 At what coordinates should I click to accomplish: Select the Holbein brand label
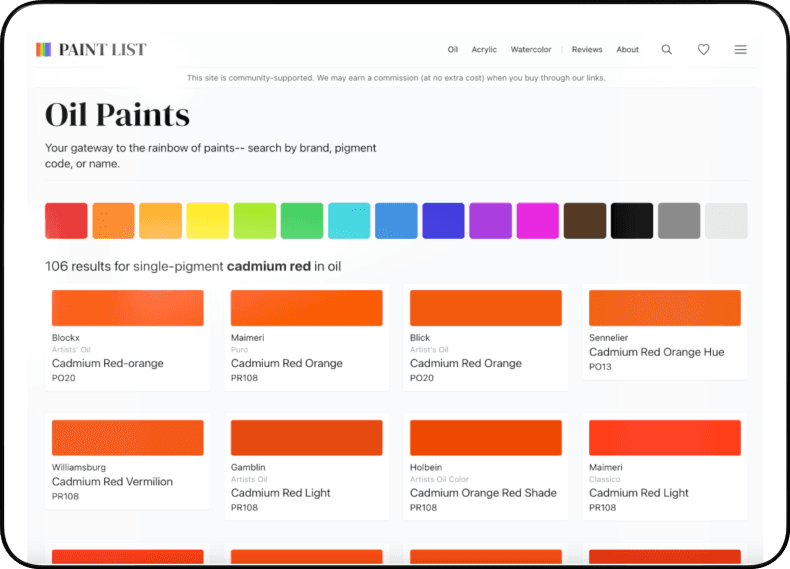(426, 467)
